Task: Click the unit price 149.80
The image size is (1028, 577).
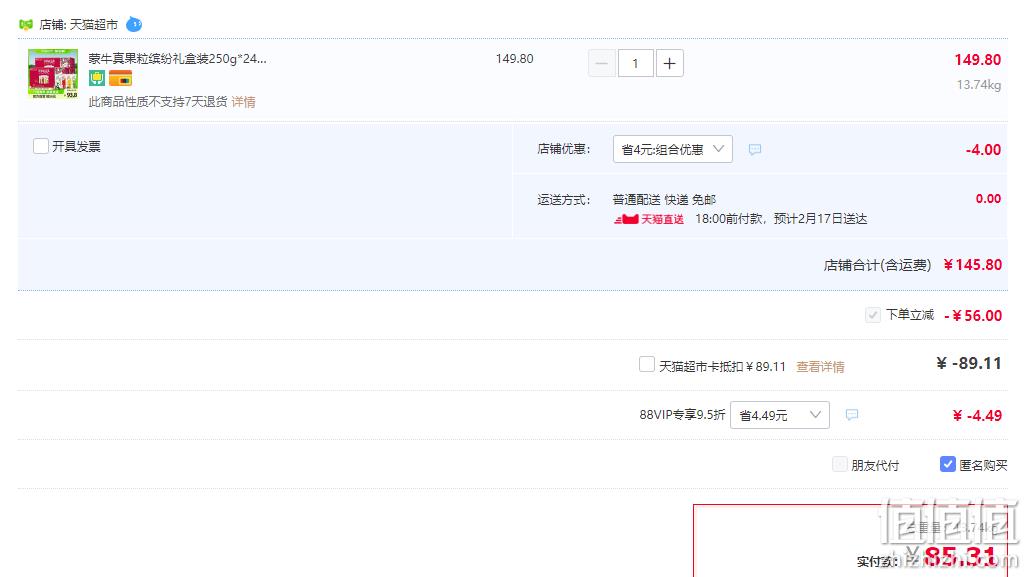Action: [x=515, y=58]
